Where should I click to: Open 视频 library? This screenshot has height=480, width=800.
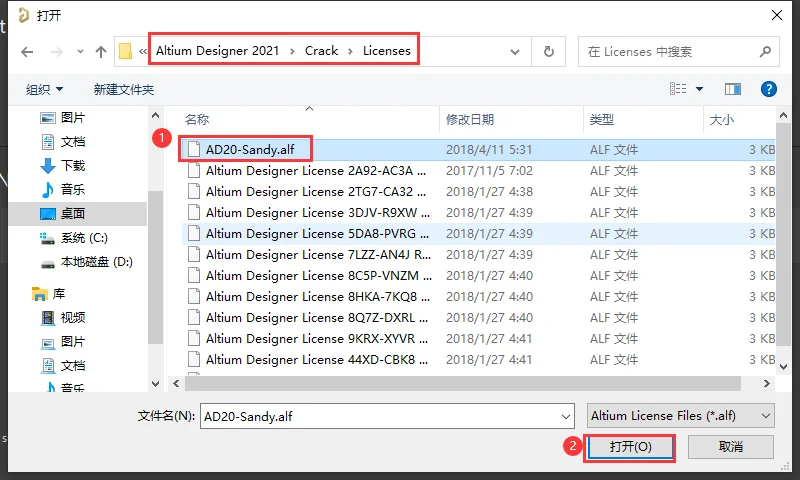62,318
